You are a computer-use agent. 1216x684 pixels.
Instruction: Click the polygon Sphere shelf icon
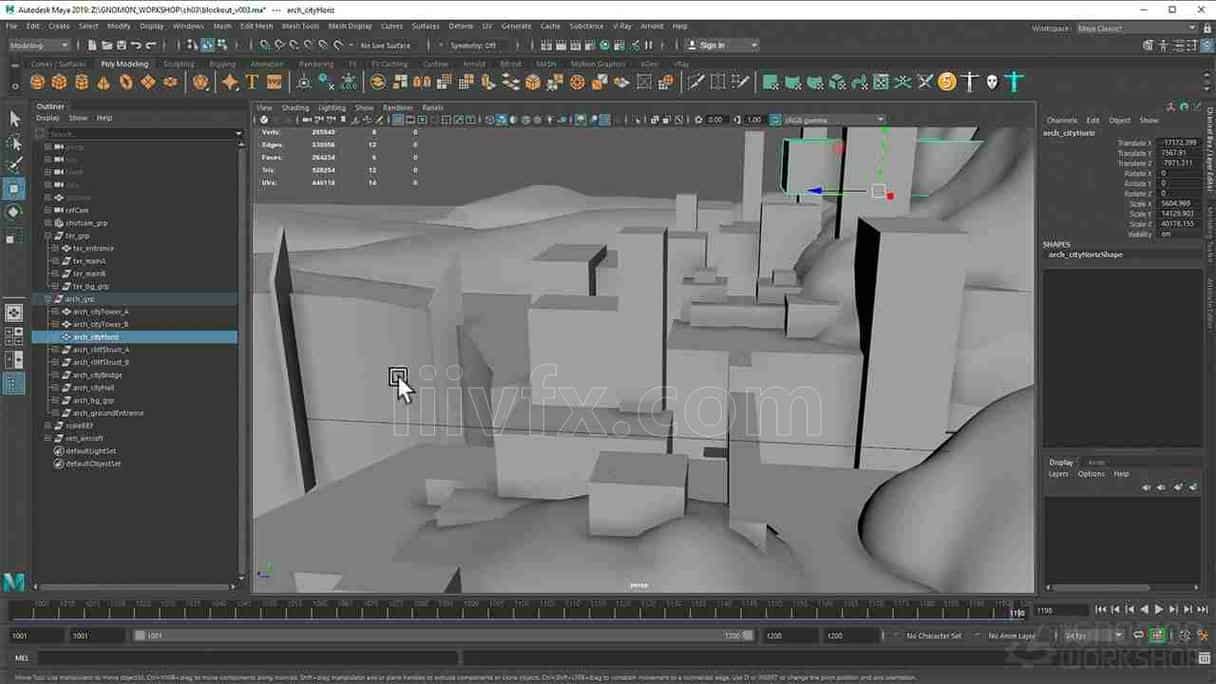[37, 82]
